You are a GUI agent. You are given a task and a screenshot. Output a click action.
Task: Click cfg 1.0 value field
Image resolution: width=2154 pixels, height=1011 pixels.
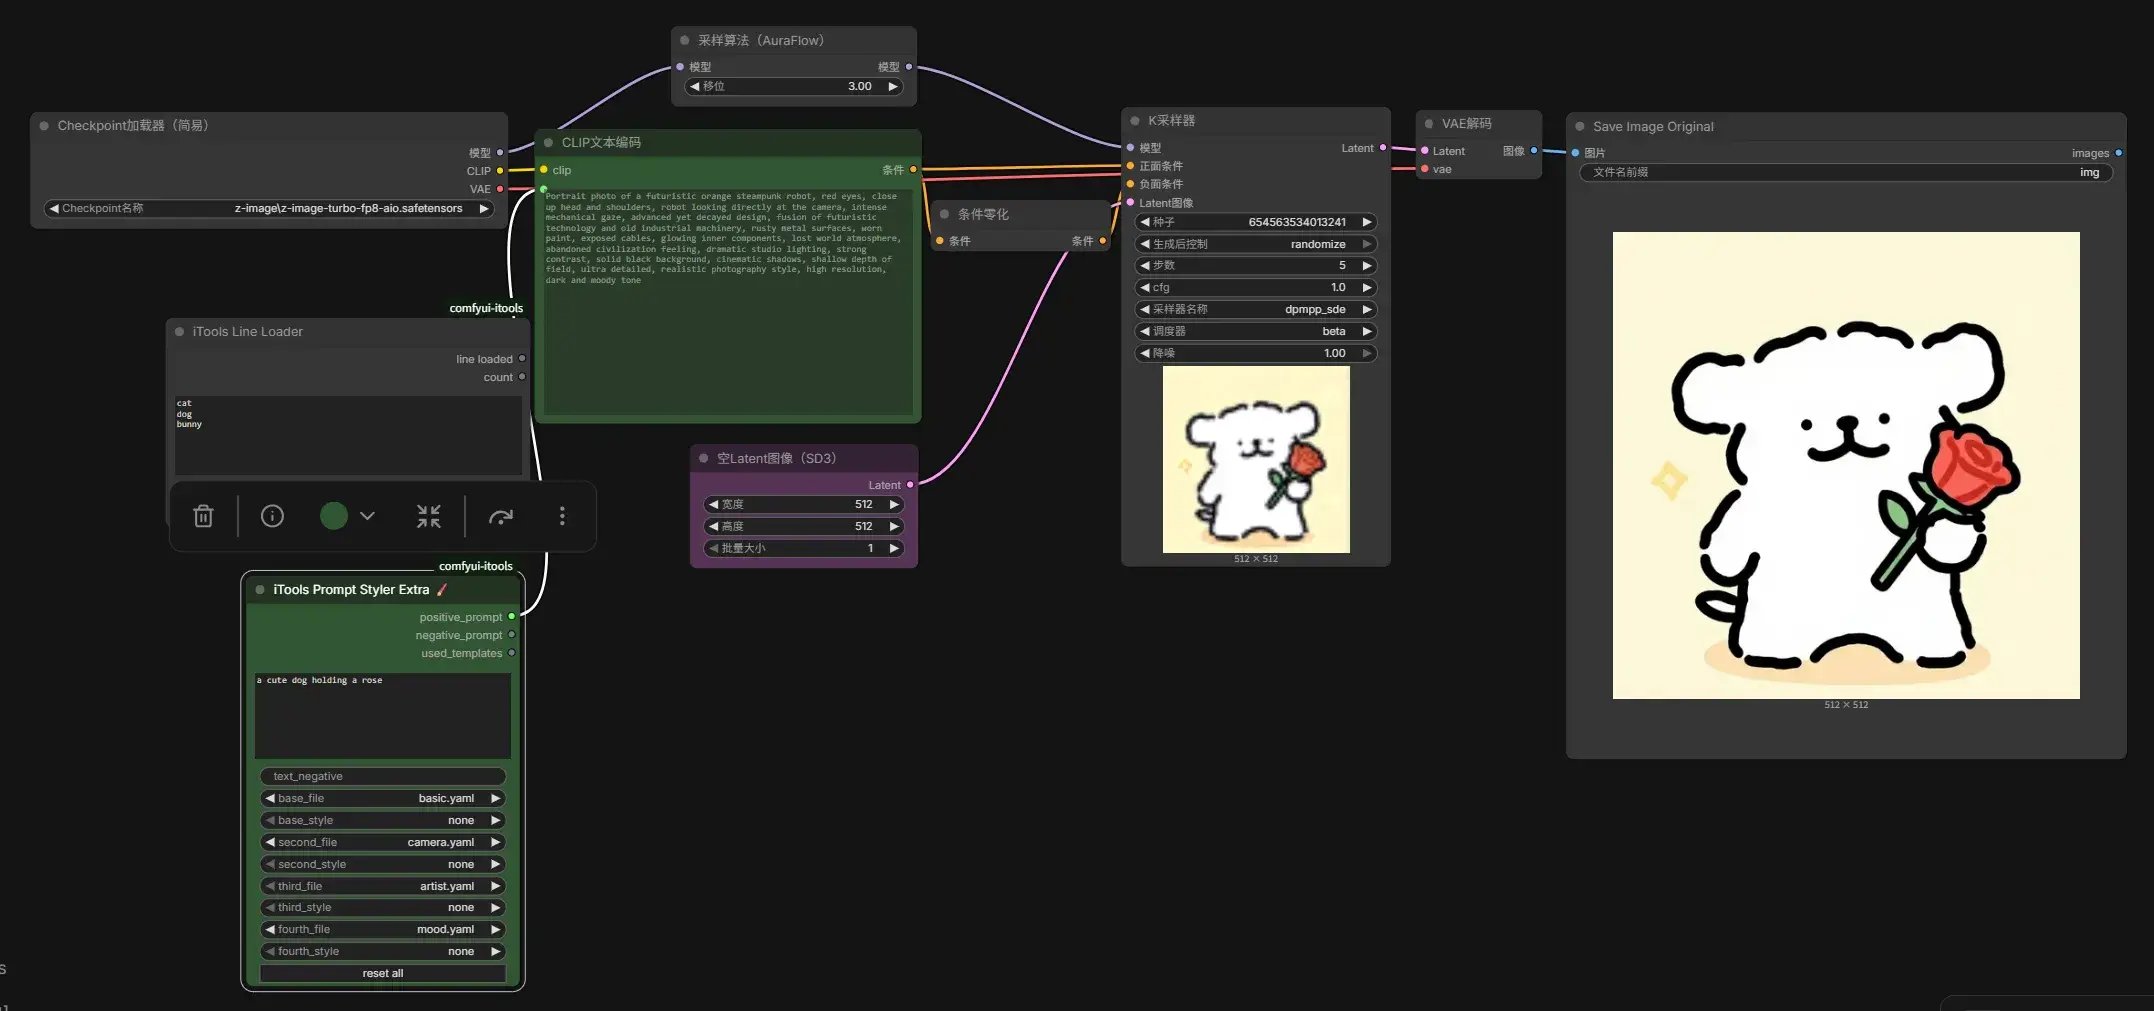(x=1256, y=288)
